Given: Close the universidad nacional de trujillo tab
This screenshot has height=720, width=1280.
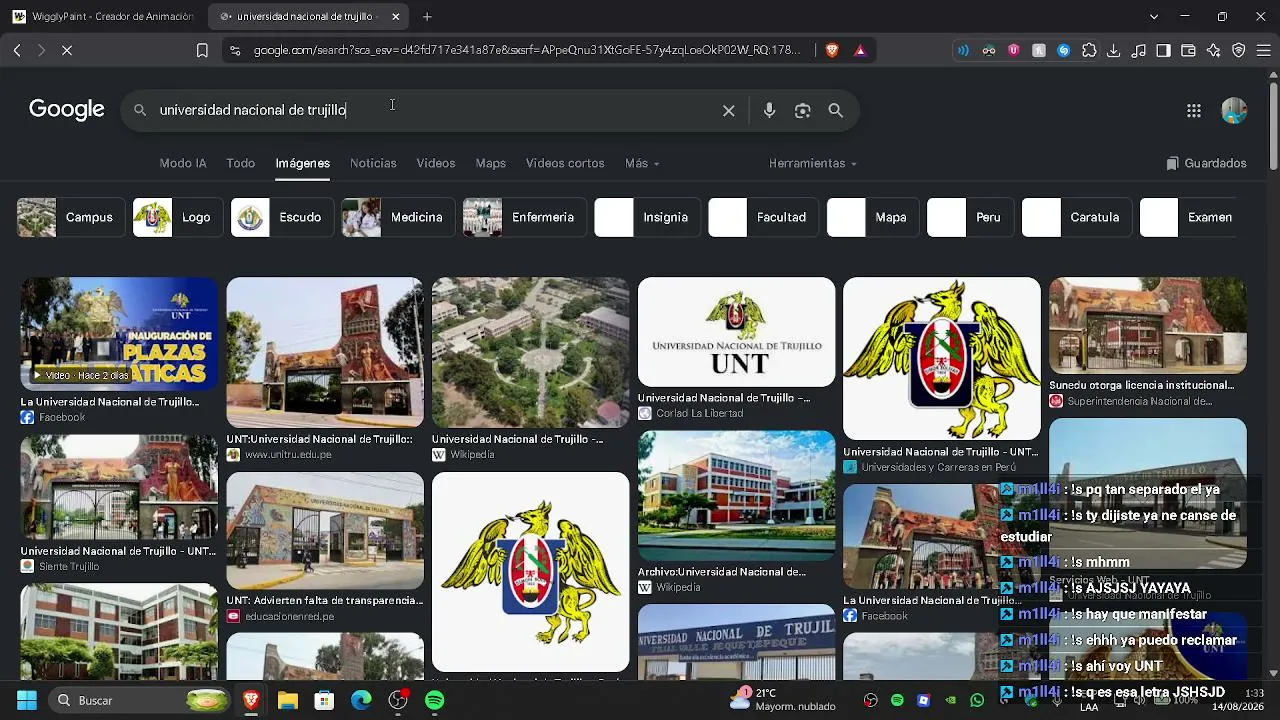Looking at the screenshot, I should click(x=396, y=16).
